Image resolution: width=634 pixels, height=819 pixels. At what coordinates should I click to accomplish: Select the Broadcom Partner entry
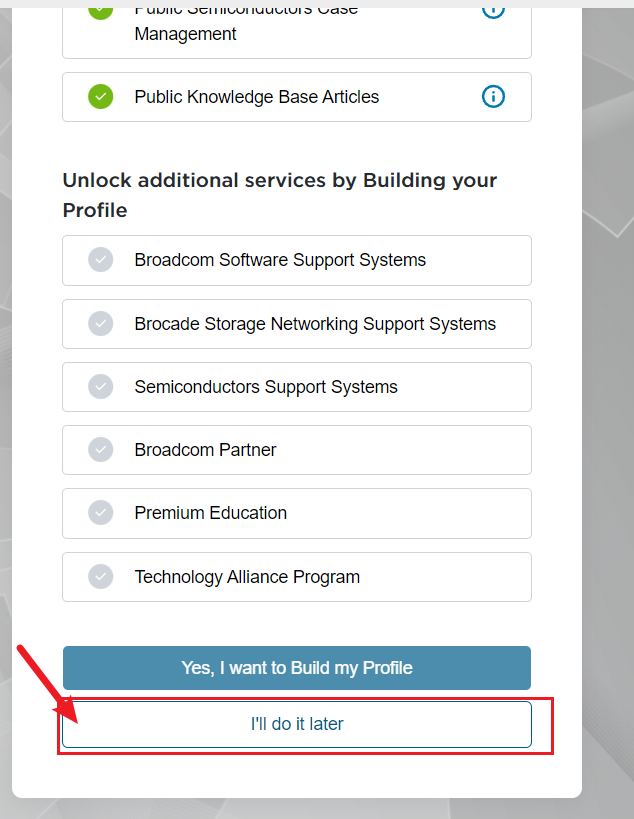[x=296, y=449]
